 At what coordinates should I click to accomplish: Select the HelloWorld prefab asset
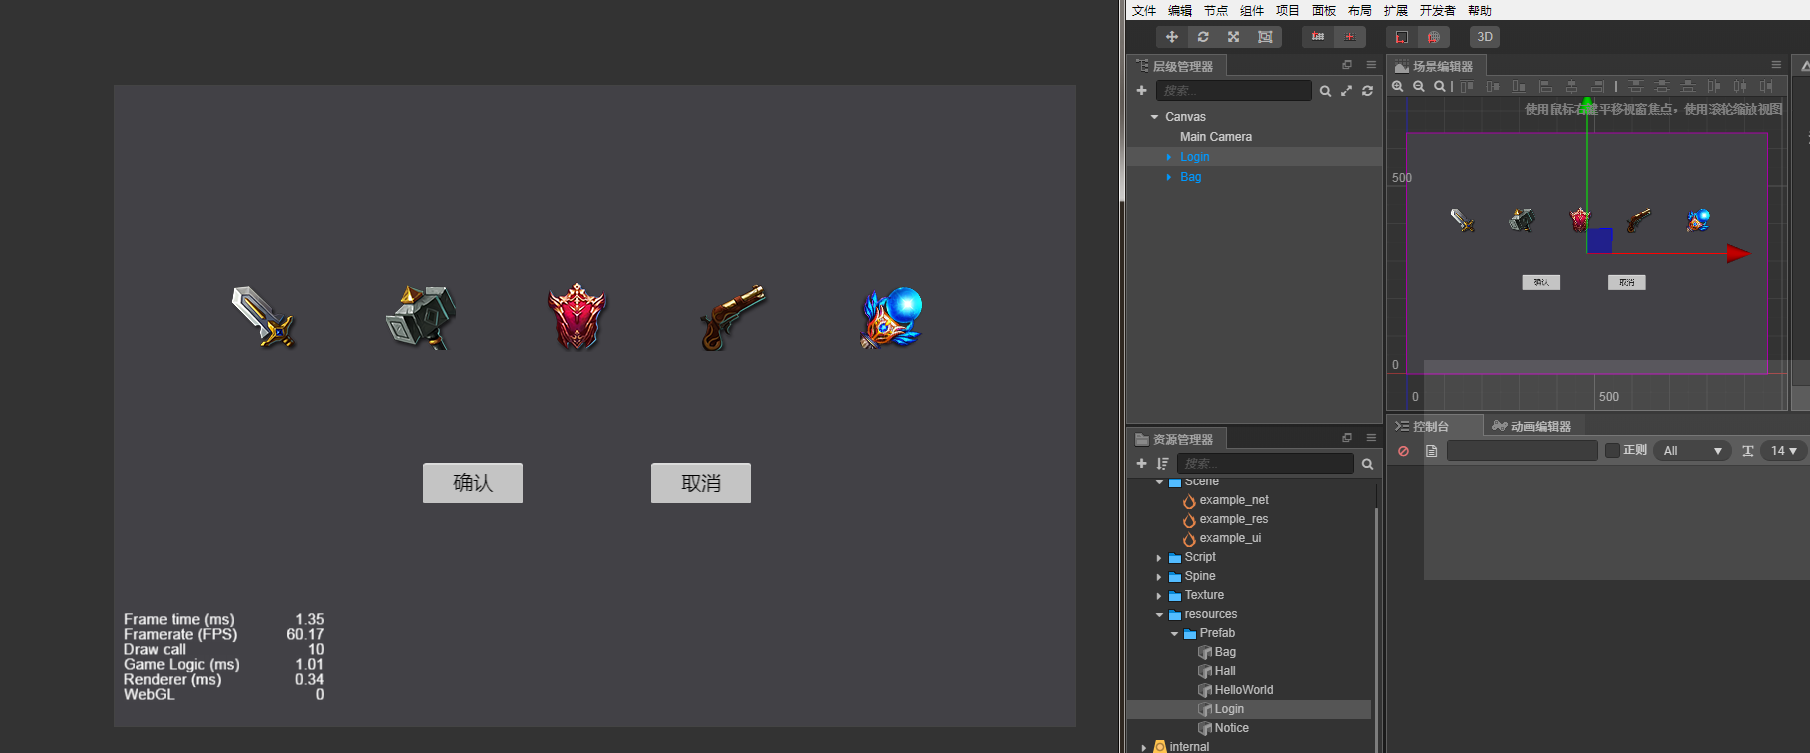click(1244, 690)
